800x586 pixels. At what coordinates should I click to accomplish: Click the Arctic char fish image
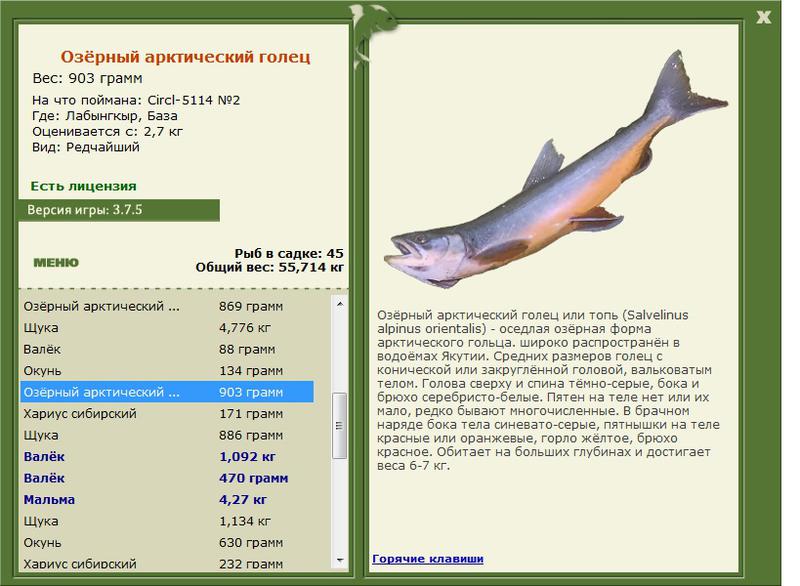tap(556, 169)
